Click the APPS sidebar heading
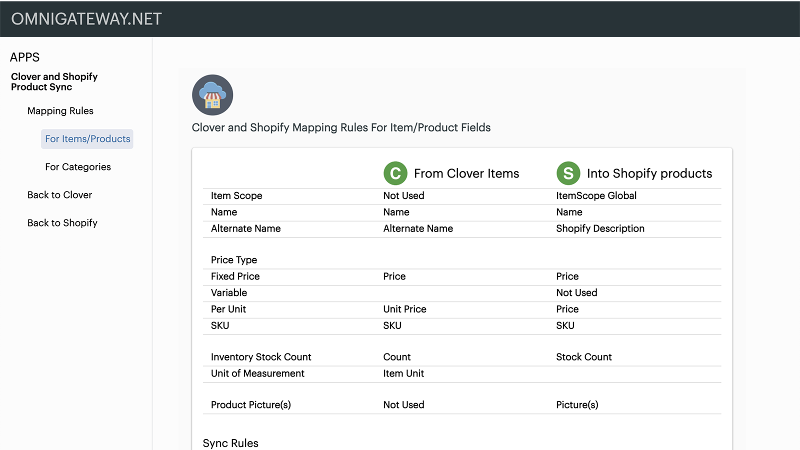Viewport: 800px width, 450px height. click(24, 57)
